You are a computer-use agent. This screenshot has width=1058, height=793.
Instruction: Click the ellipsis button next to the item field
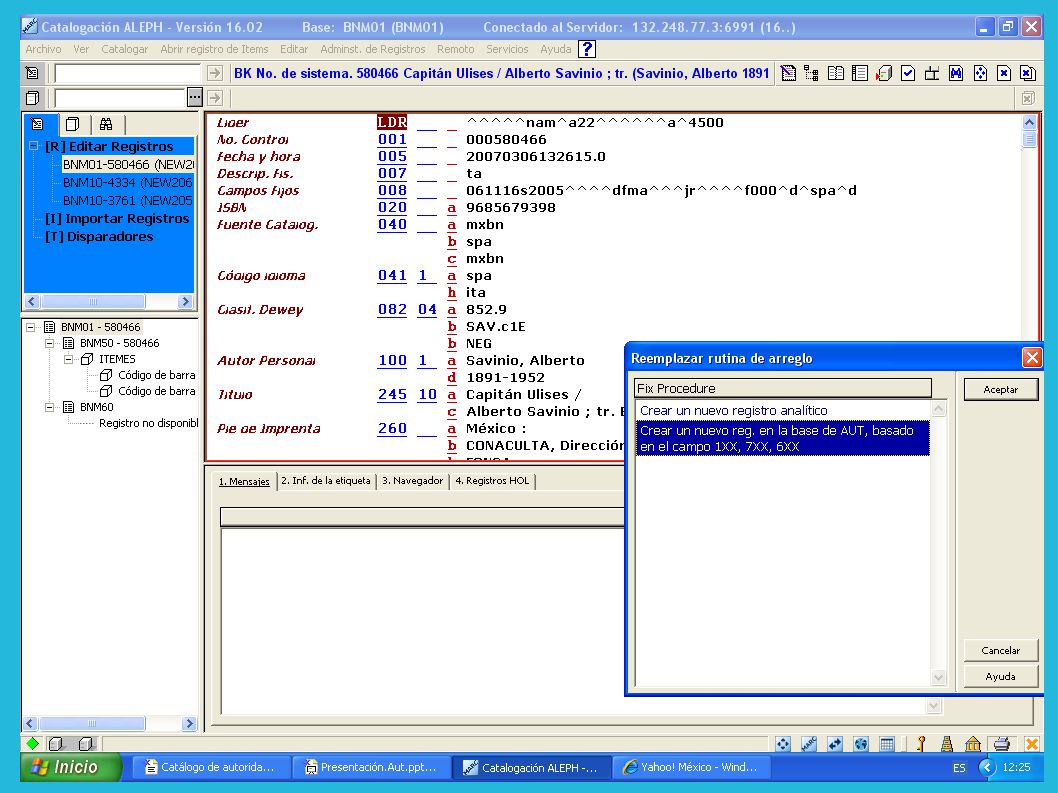click(194, 97)
